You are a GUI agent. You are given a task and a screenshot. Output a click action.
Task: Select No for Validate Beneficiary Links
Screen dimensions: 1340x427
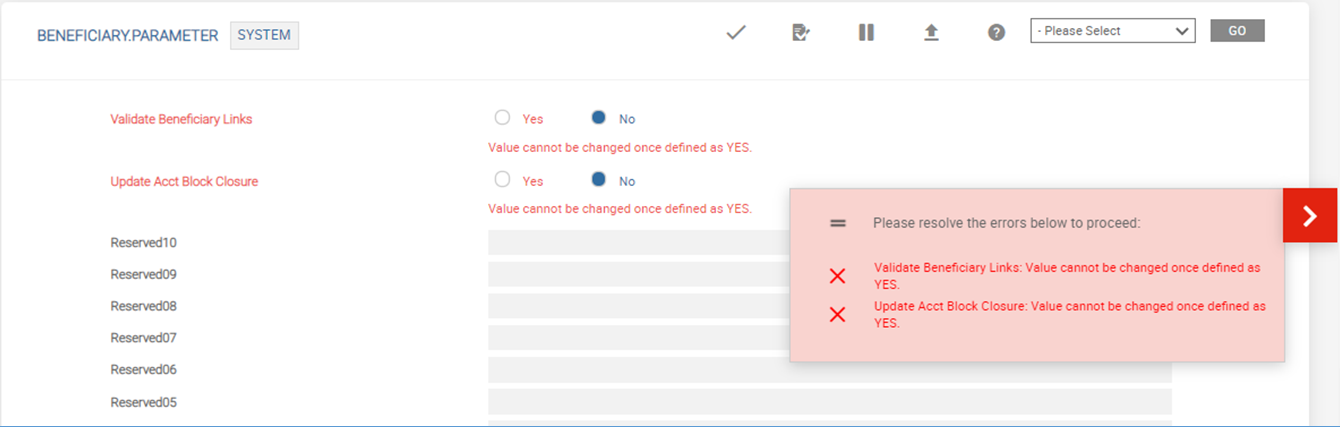pos(599,117)
